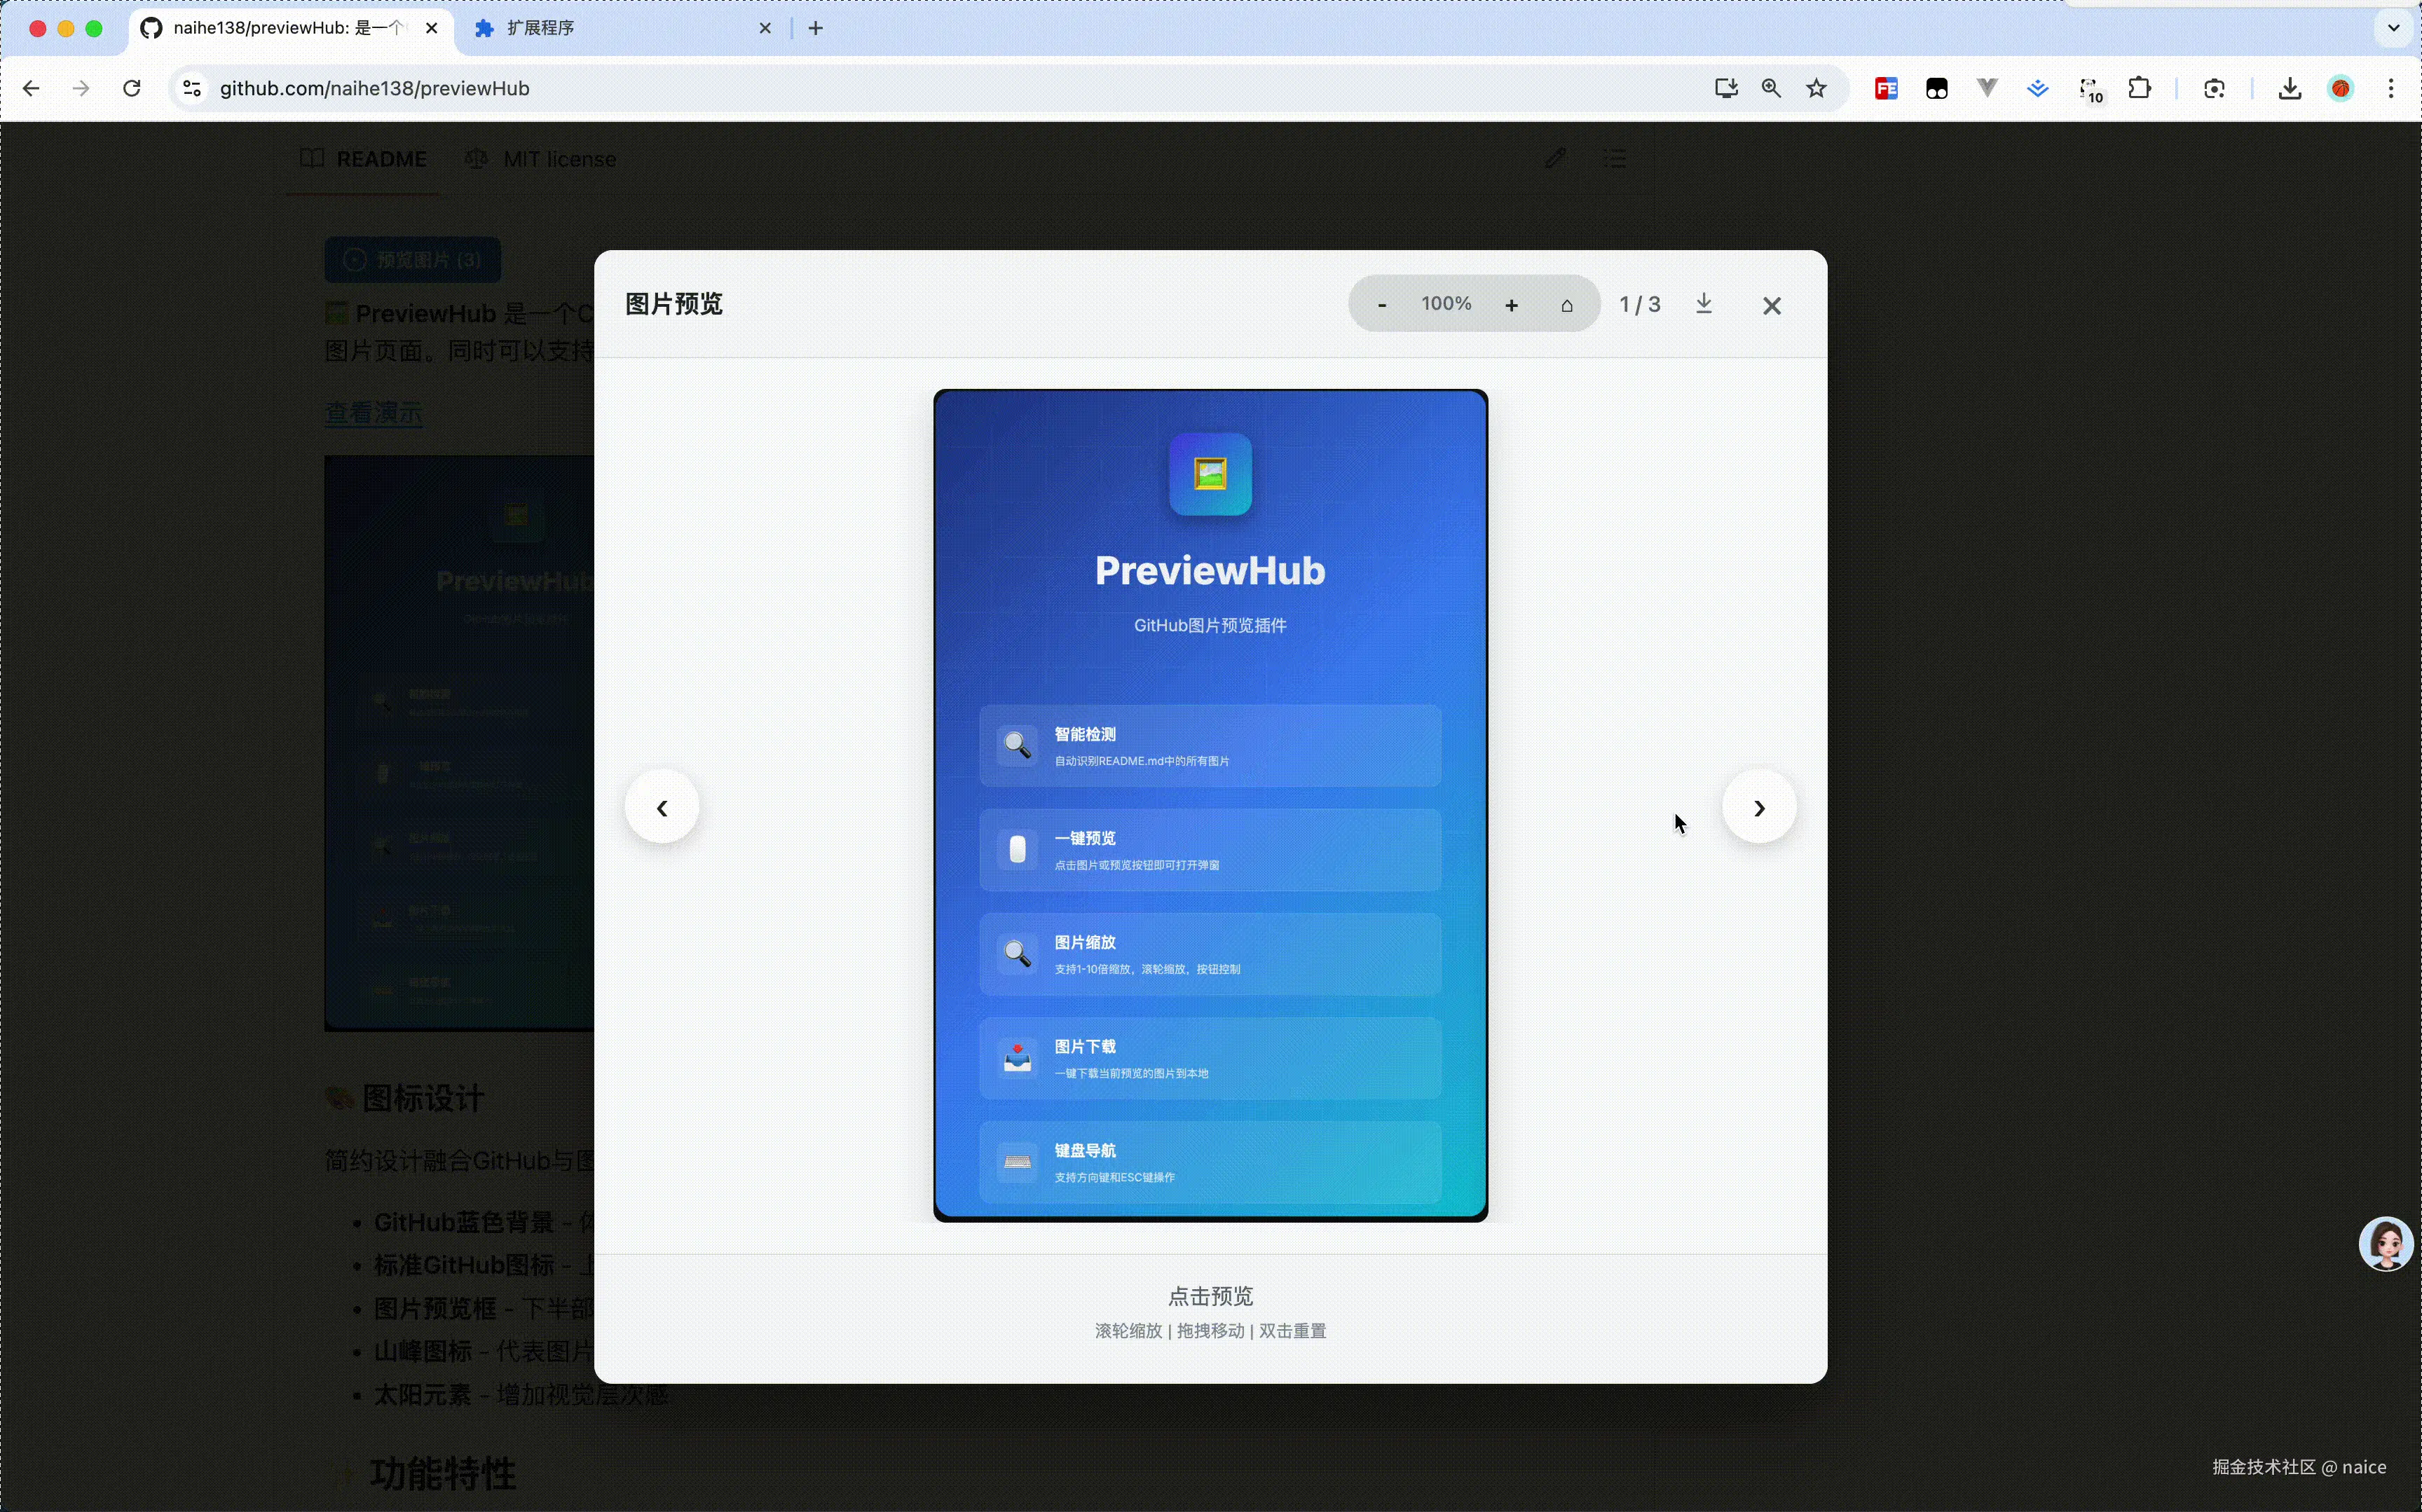Click the 功能特性 heading
Image resolution: width=2422 pixels, height=1512 pixels.
[x=443, y=1473]
